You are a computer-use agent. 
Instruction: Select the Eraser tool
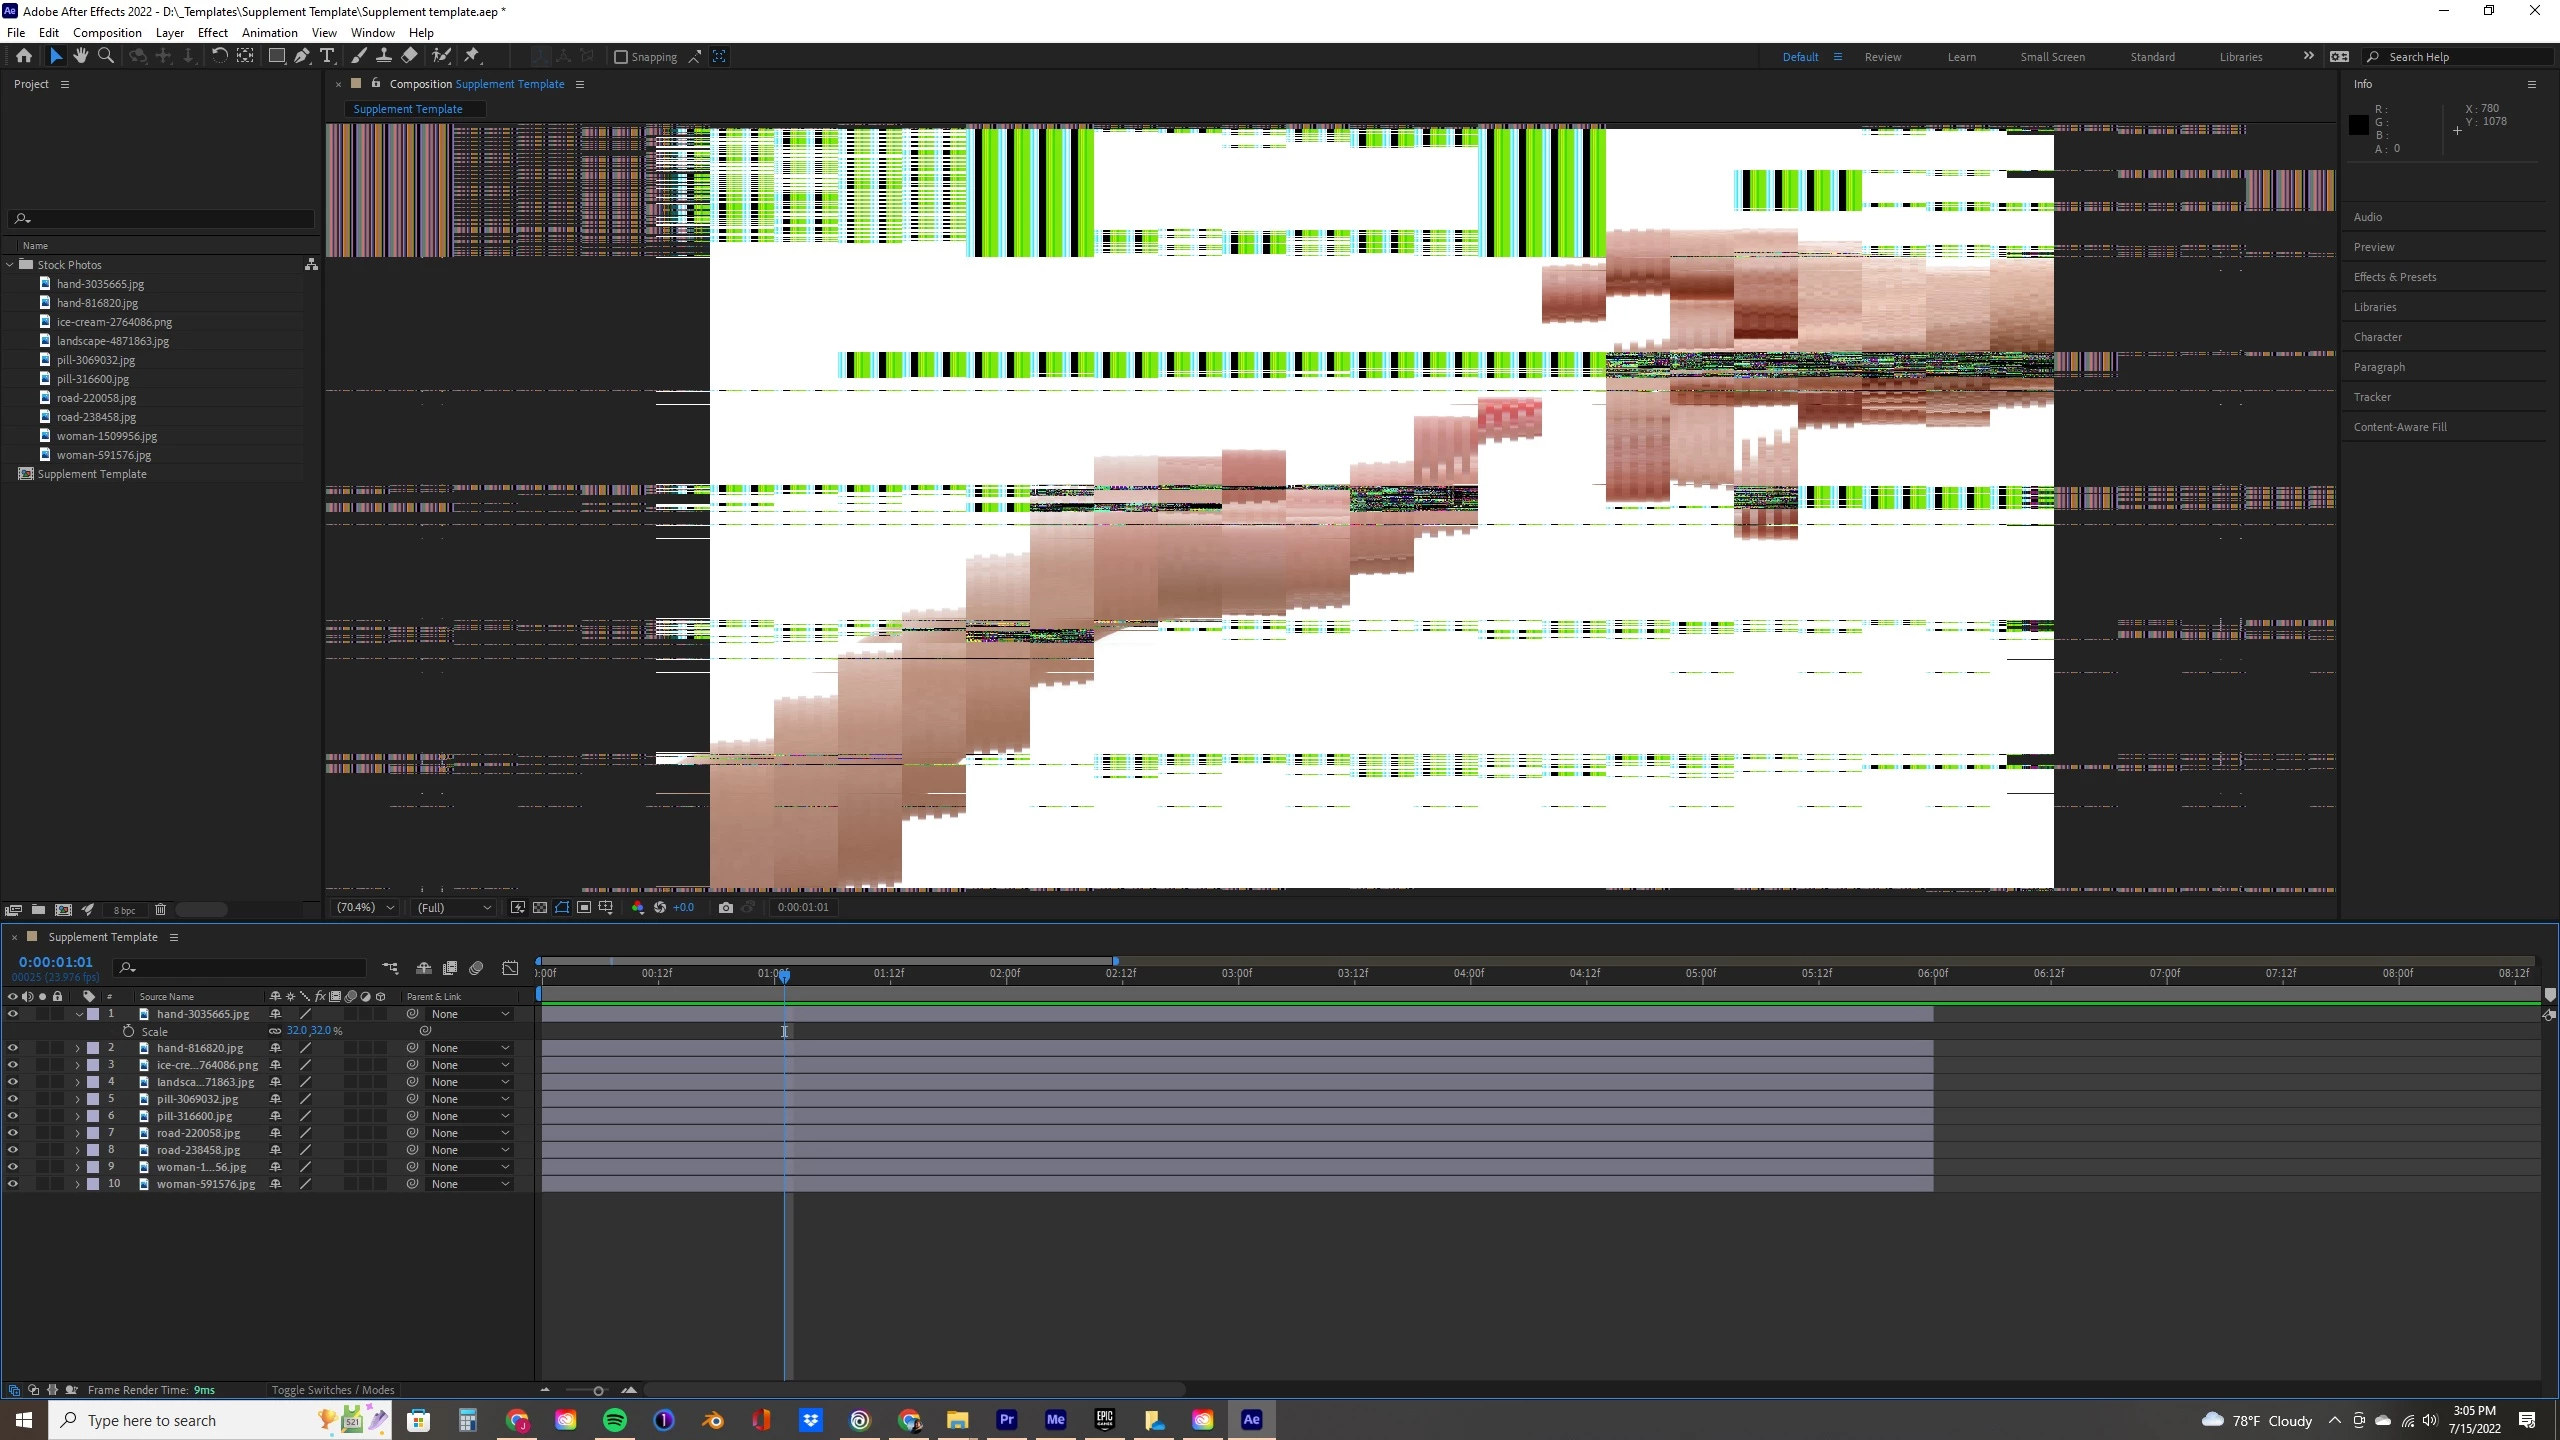click(x=409, y=56)
